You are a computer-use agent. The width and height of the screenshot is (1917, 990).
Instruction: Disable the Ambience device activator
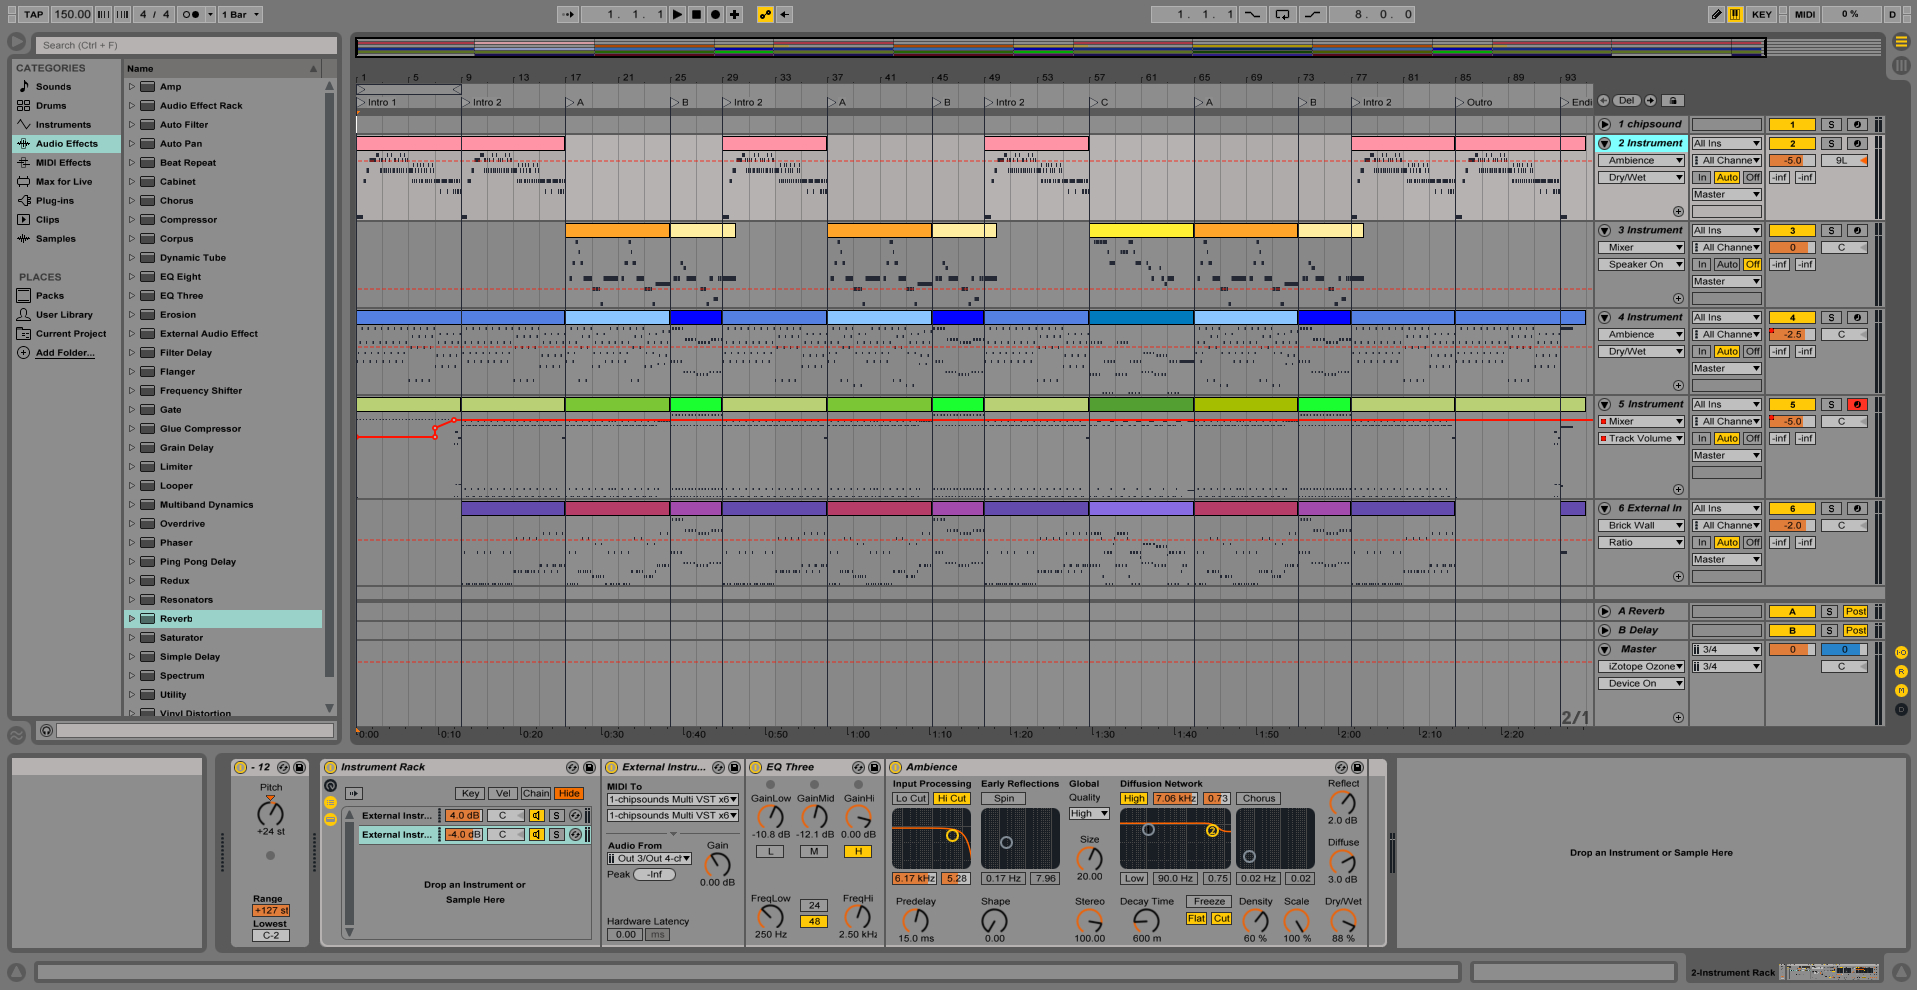tap(896, 767)
